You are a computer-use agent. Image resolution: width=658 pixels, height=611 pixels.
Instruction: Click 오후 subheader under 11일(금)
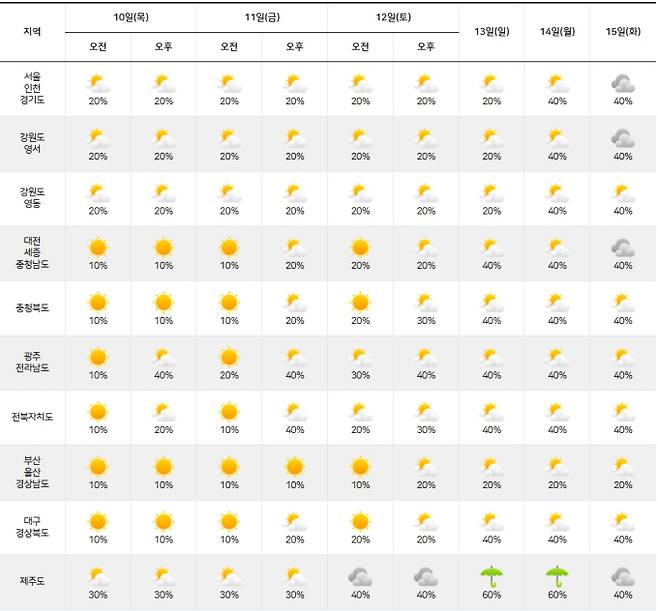[x=295, y=47]
